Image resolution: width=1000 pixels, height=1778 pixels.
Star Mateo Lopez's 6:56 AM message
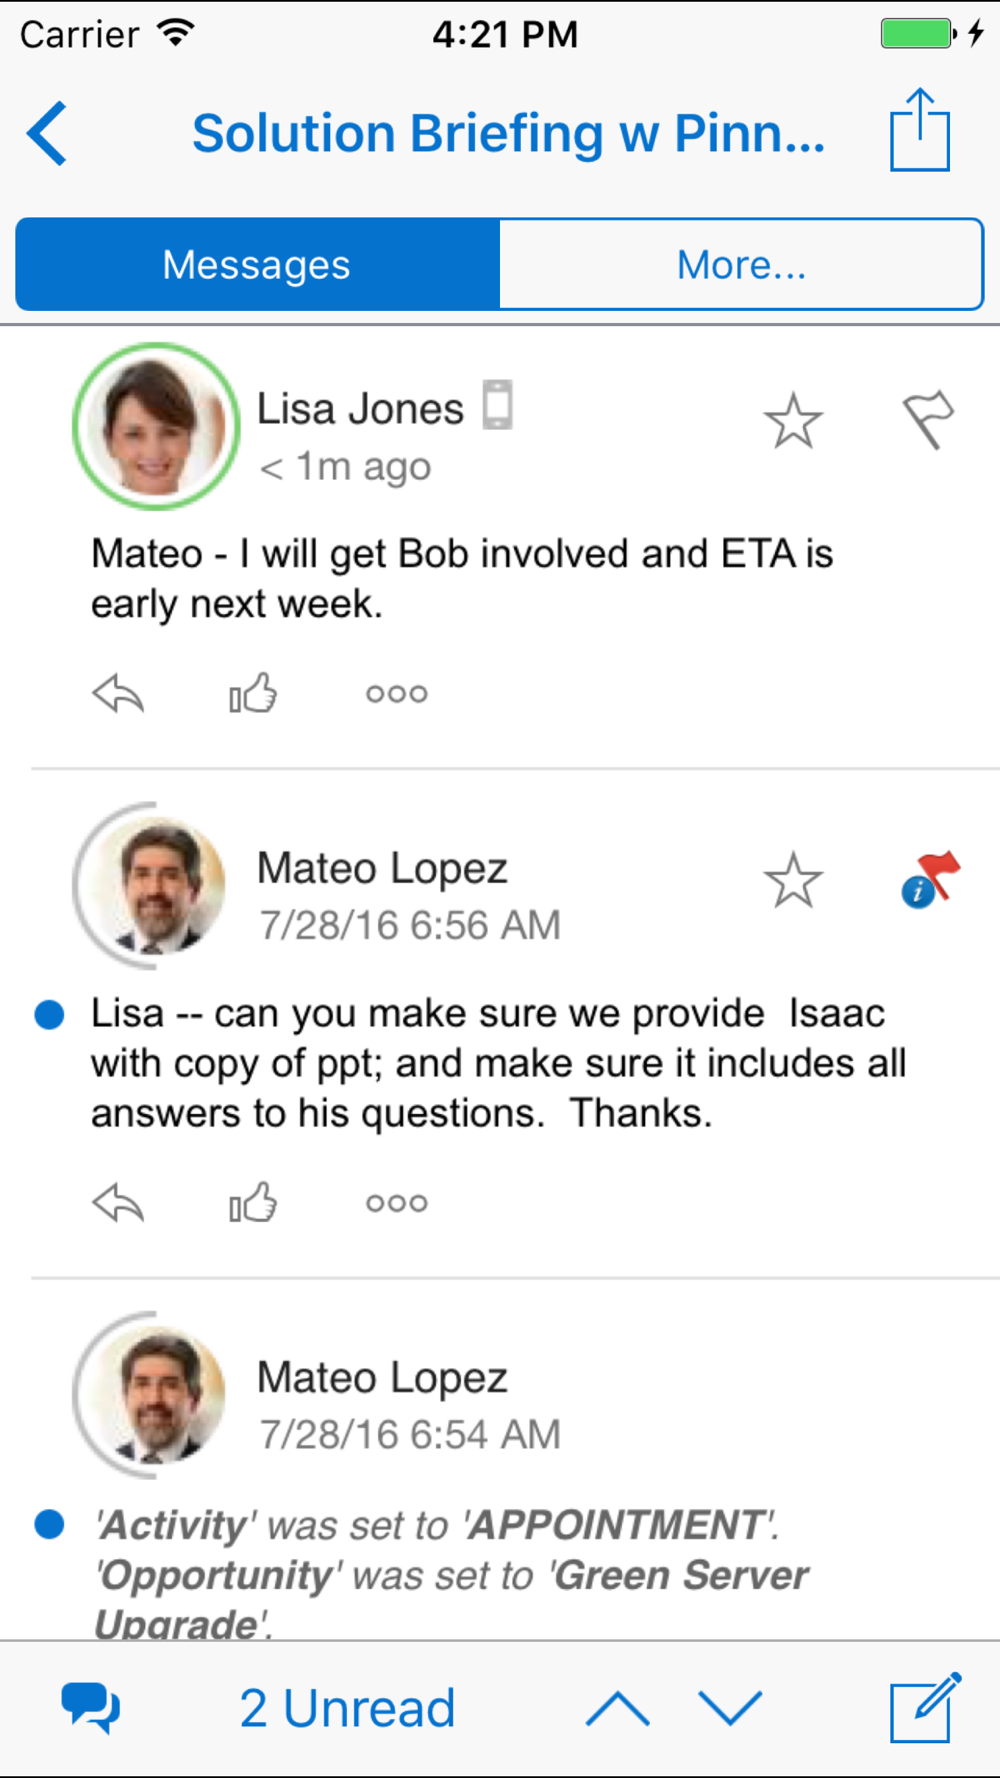click(x=793, y=880)
